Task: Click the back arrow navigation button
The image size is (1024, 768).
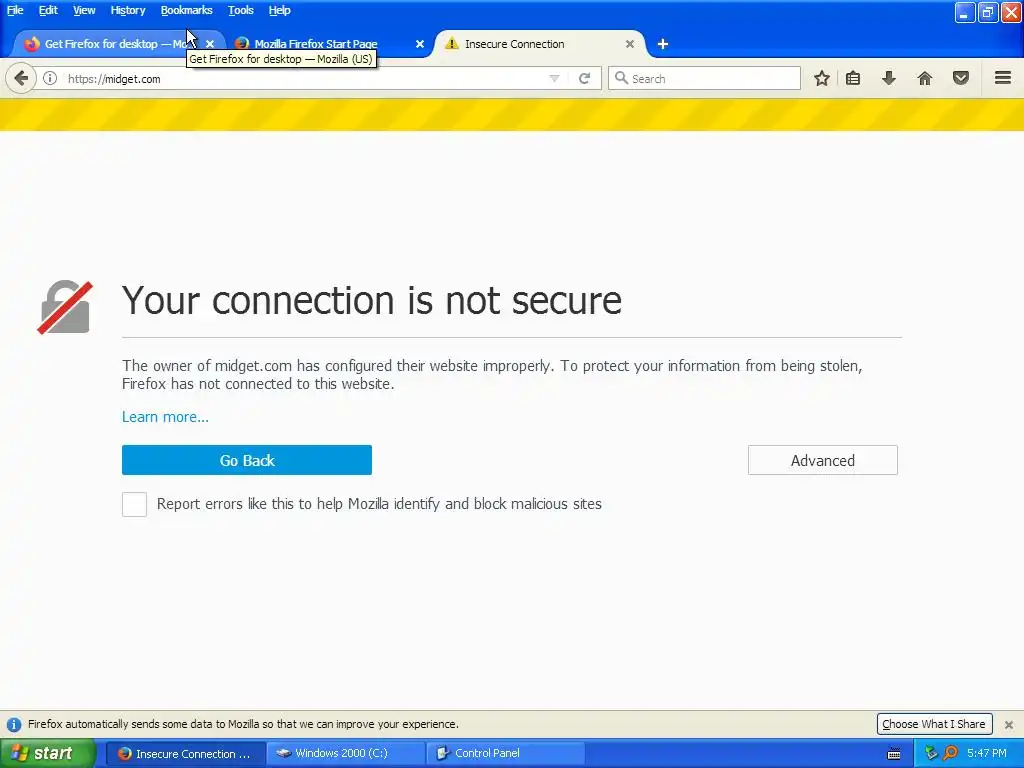Action: coord(21,78)
